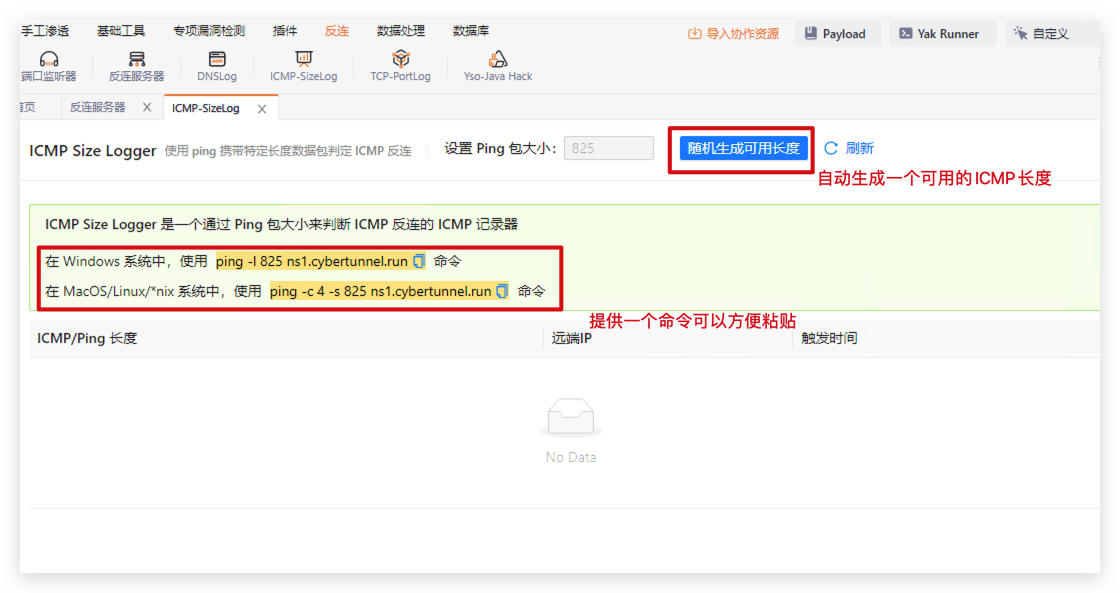Viewport: 1120px width, 593px height.
Task: Launch the DNSLog tool icon
Action: click(x=217, y=66)
